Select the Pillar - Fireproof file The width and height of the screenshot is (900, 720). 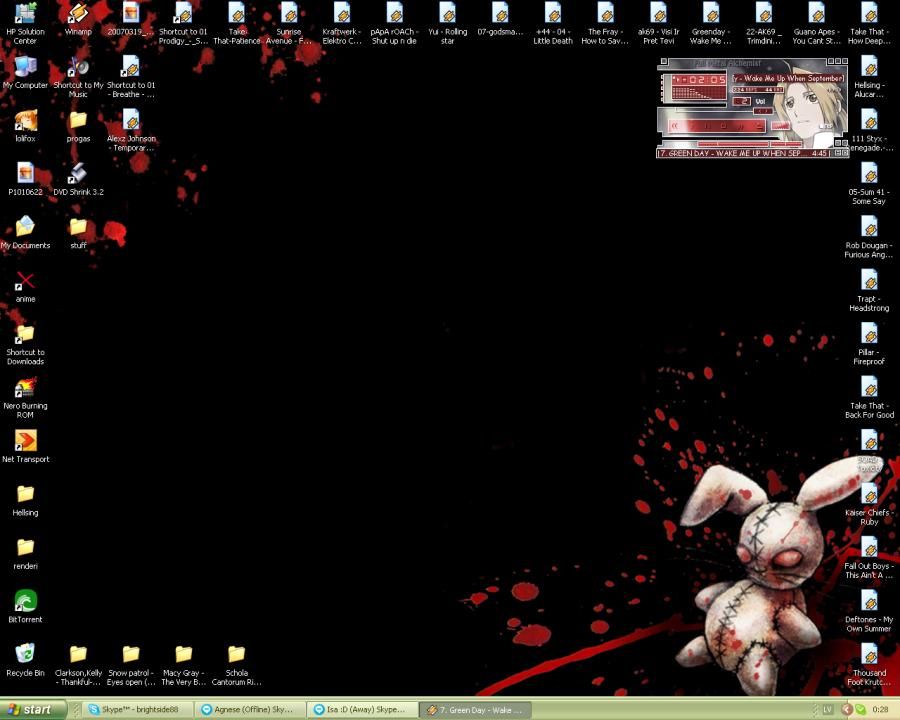(869, 344)
